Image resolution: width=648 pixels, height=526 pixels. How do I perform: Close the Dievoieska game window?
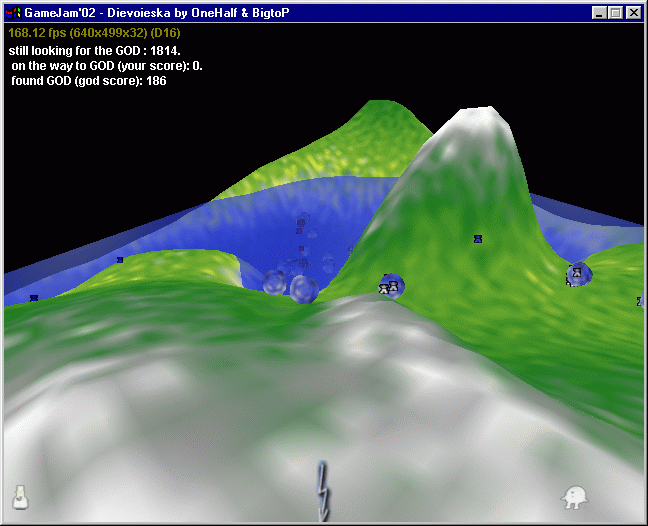633,13
